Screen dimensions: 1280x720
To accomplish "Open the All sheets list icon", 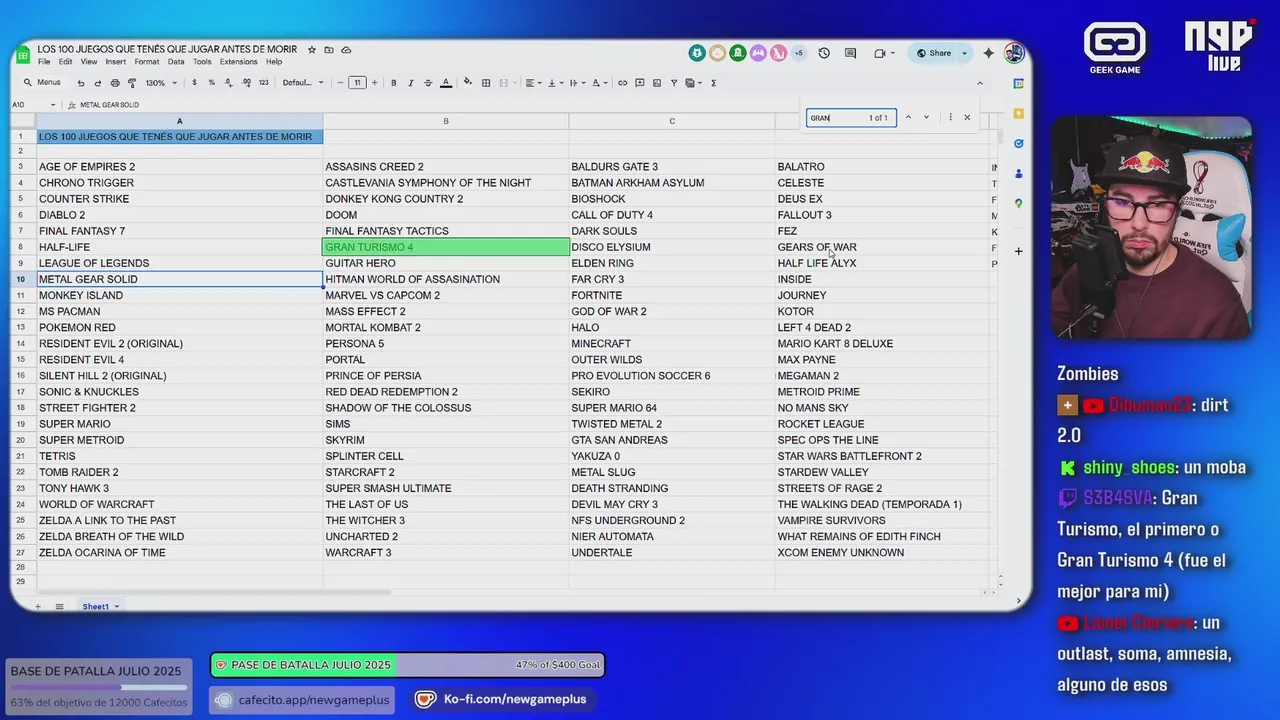I will coord(59,607).
